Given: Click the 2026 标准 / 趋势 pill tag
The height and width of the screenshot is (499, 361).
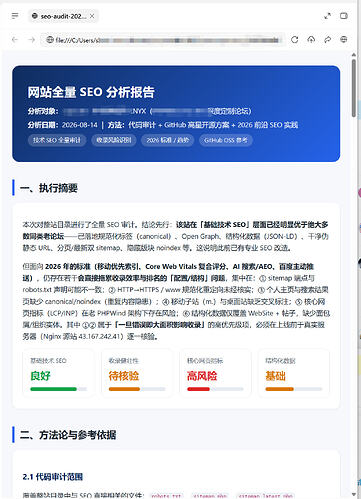Looking at the screenshot, I should [168, 140].
